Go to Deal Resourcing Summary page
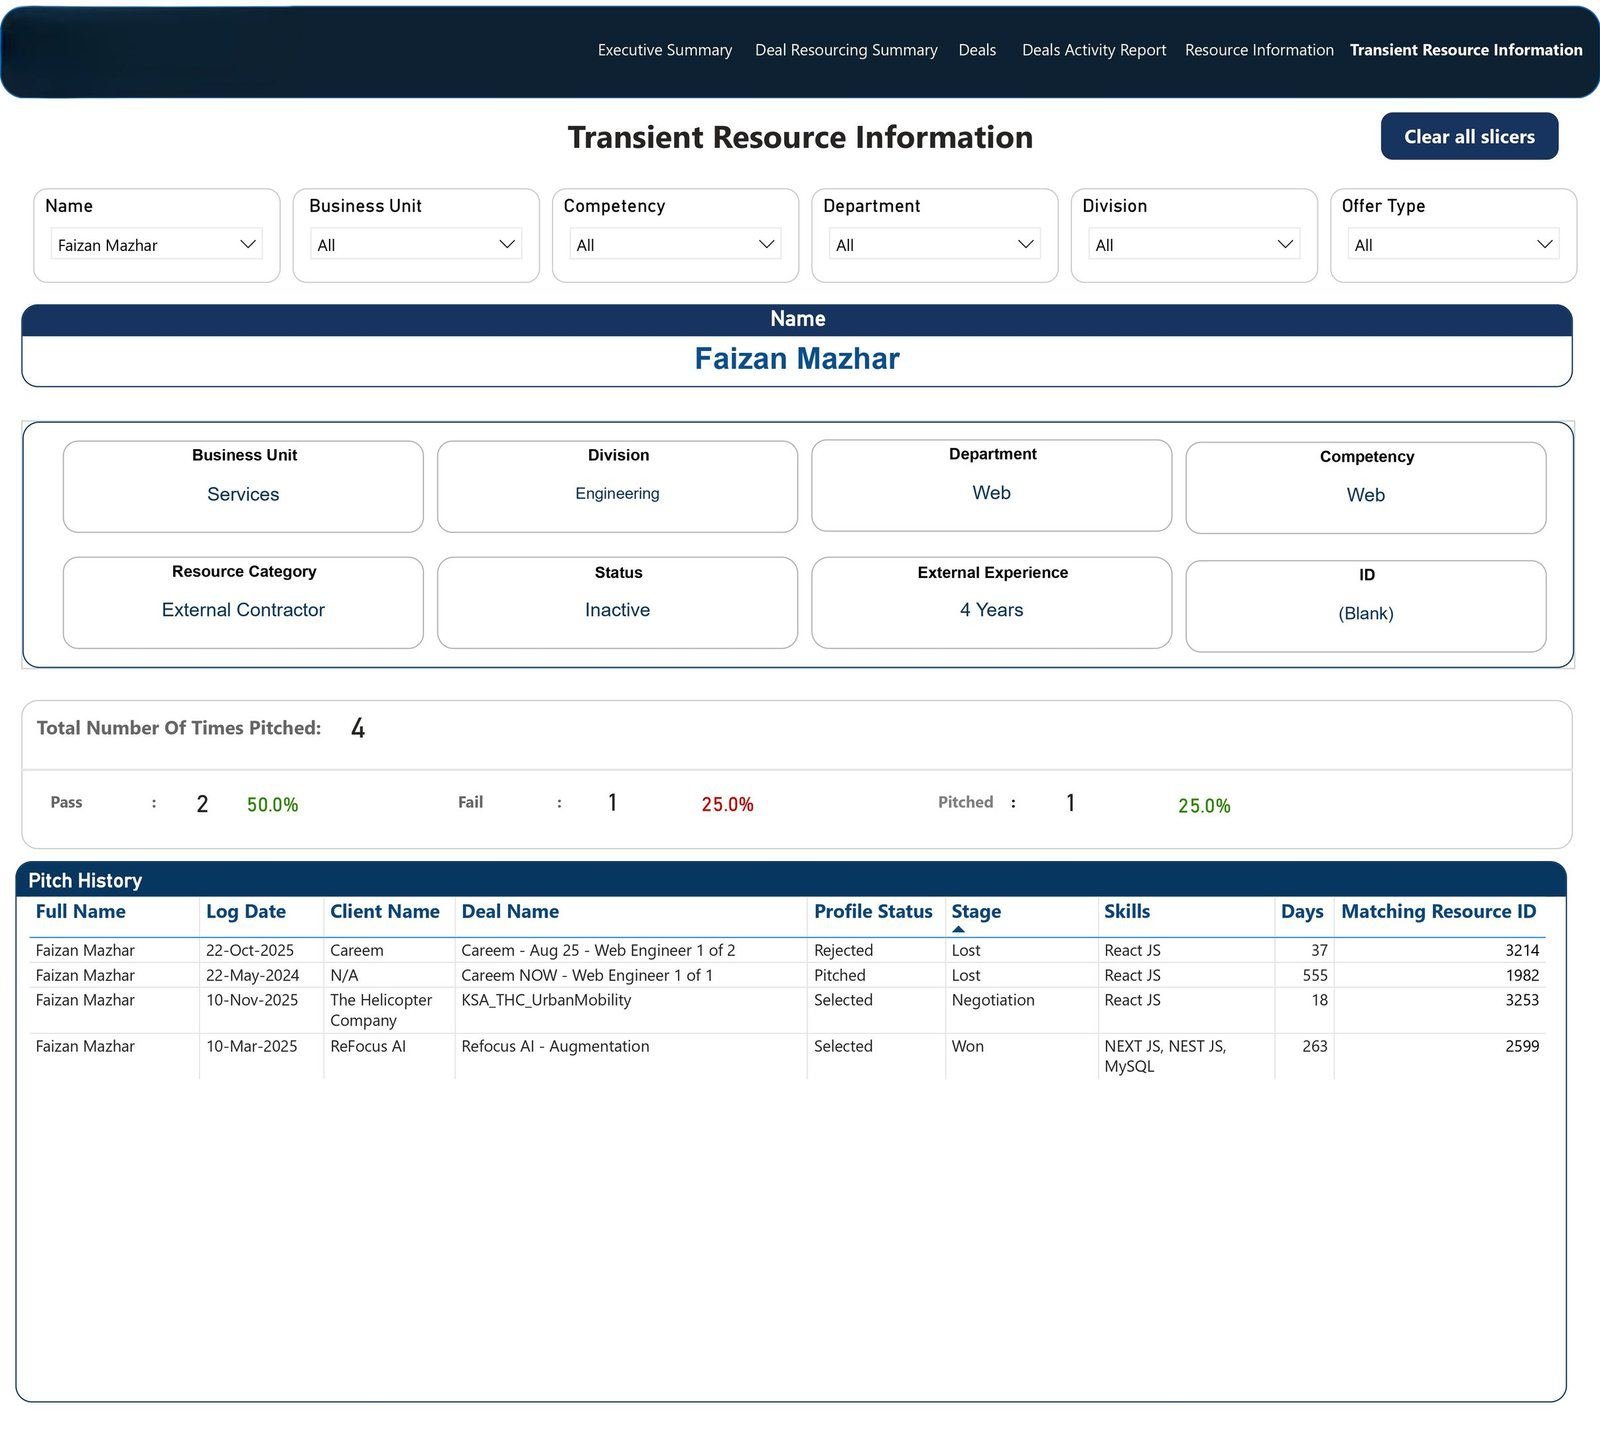 [x=846, y=50]
